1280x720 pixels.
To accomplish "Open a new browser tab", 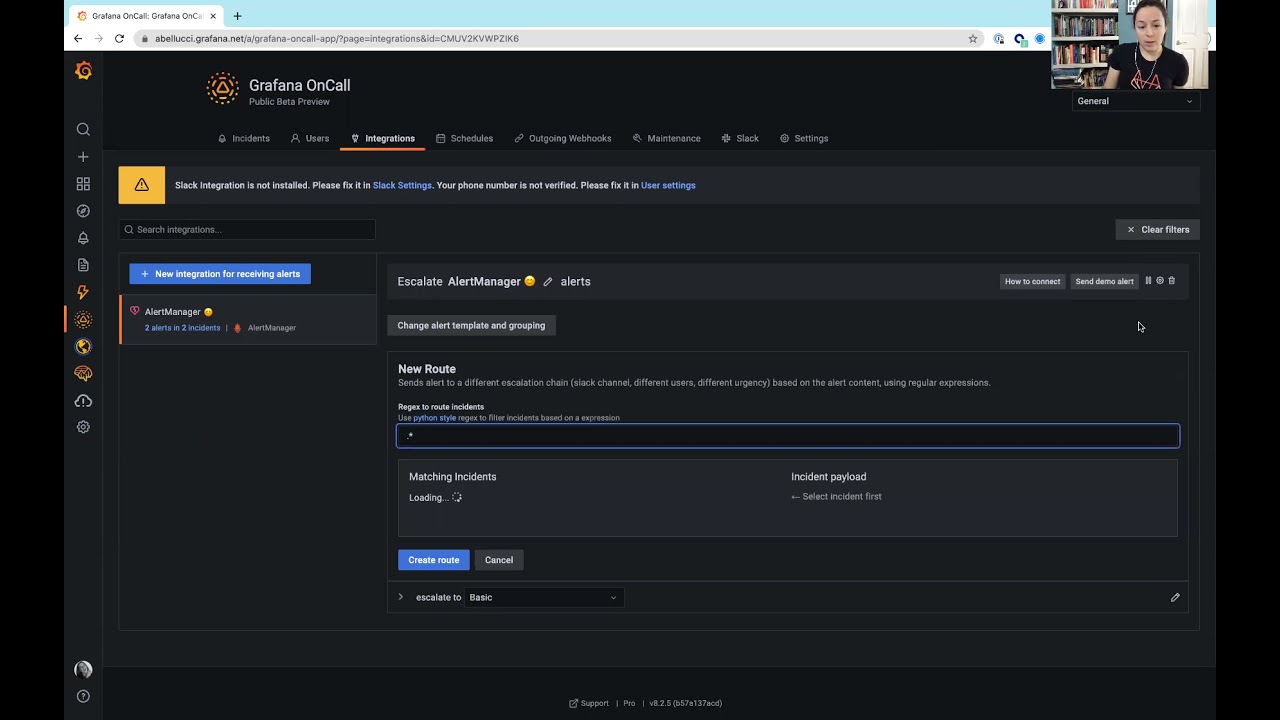I will coord(237,16).
